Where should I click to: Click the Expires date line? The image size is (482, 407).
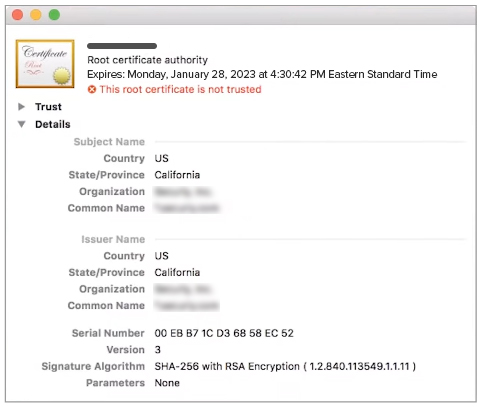(262, 74)
